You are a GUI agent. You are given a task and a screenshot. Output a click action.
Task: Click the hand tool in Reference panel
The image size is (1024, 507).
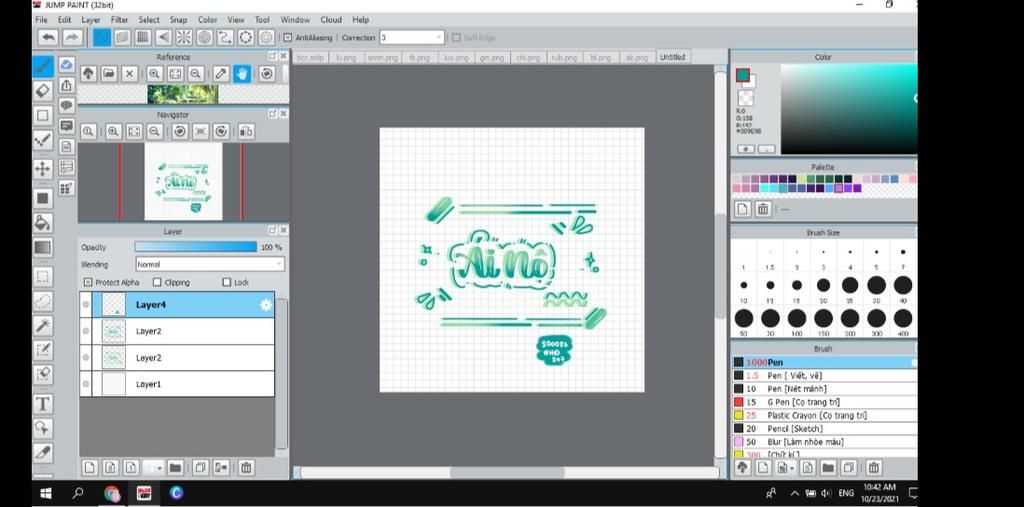pyautogui.click(x=242, y=74)
